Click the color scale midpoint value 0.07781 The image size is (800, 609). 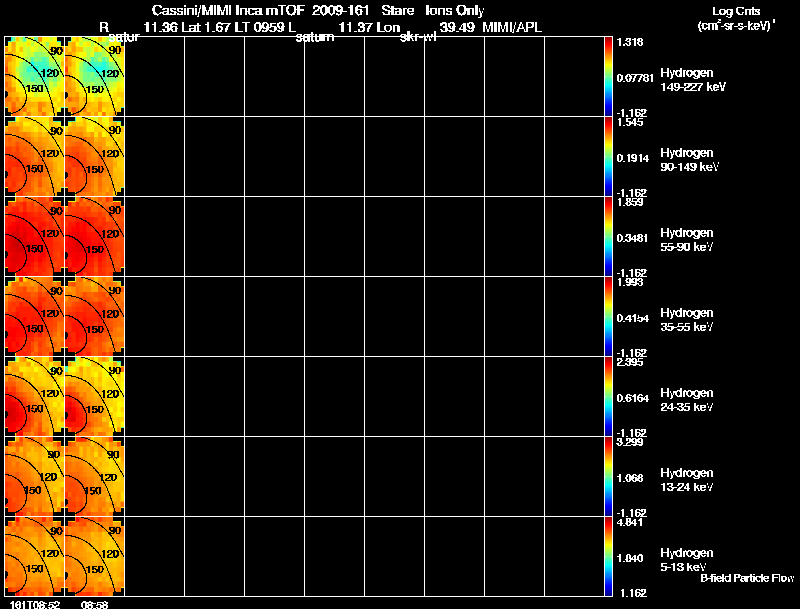click(x=635, y=78)
